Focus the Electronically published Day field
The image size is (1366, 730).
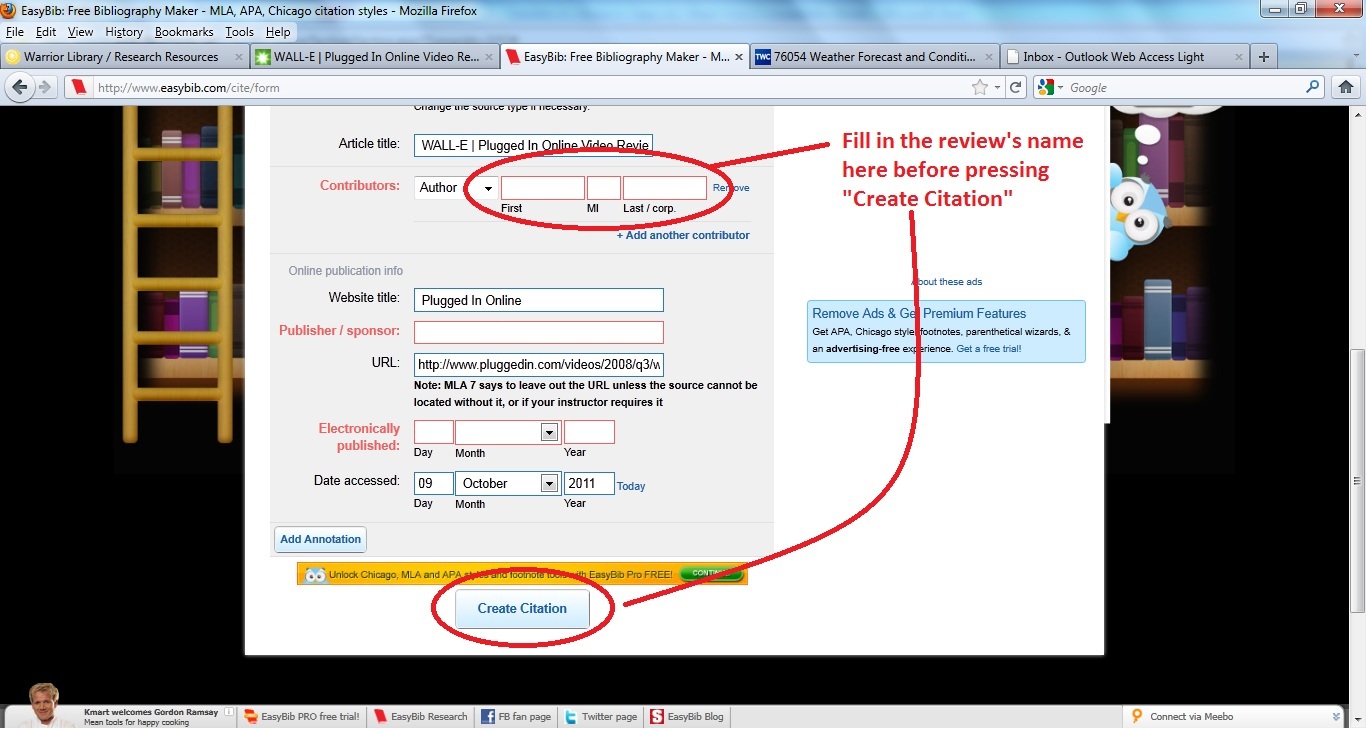click(x=434, y=432)
